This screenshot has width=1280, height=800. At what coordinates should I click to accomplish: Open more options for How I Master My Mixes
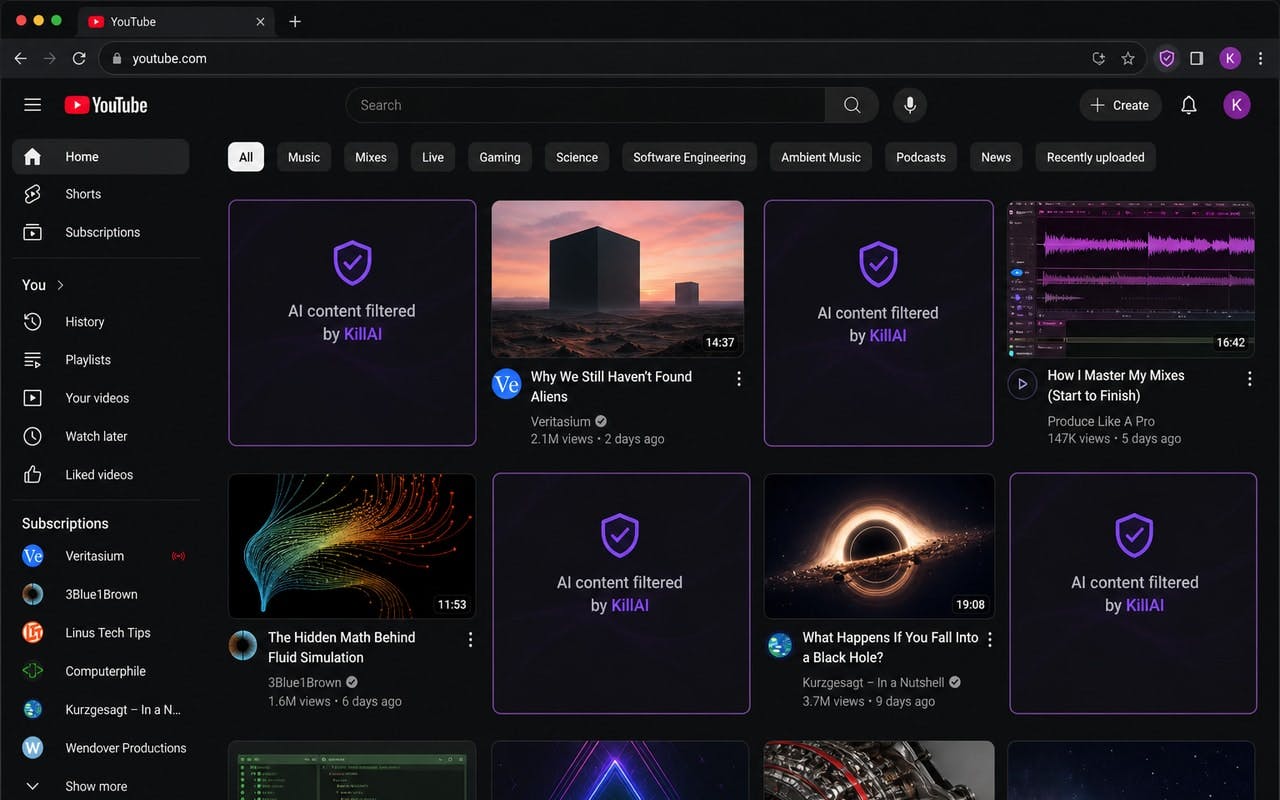click(x=1249, y=378)
